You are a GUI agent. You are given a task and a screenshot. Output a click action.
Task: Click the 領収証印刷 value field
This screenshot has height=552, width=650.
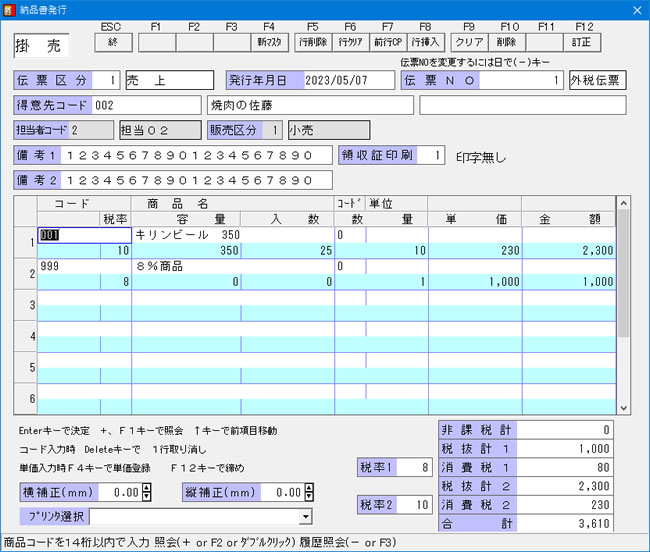(x=430, y=155)
